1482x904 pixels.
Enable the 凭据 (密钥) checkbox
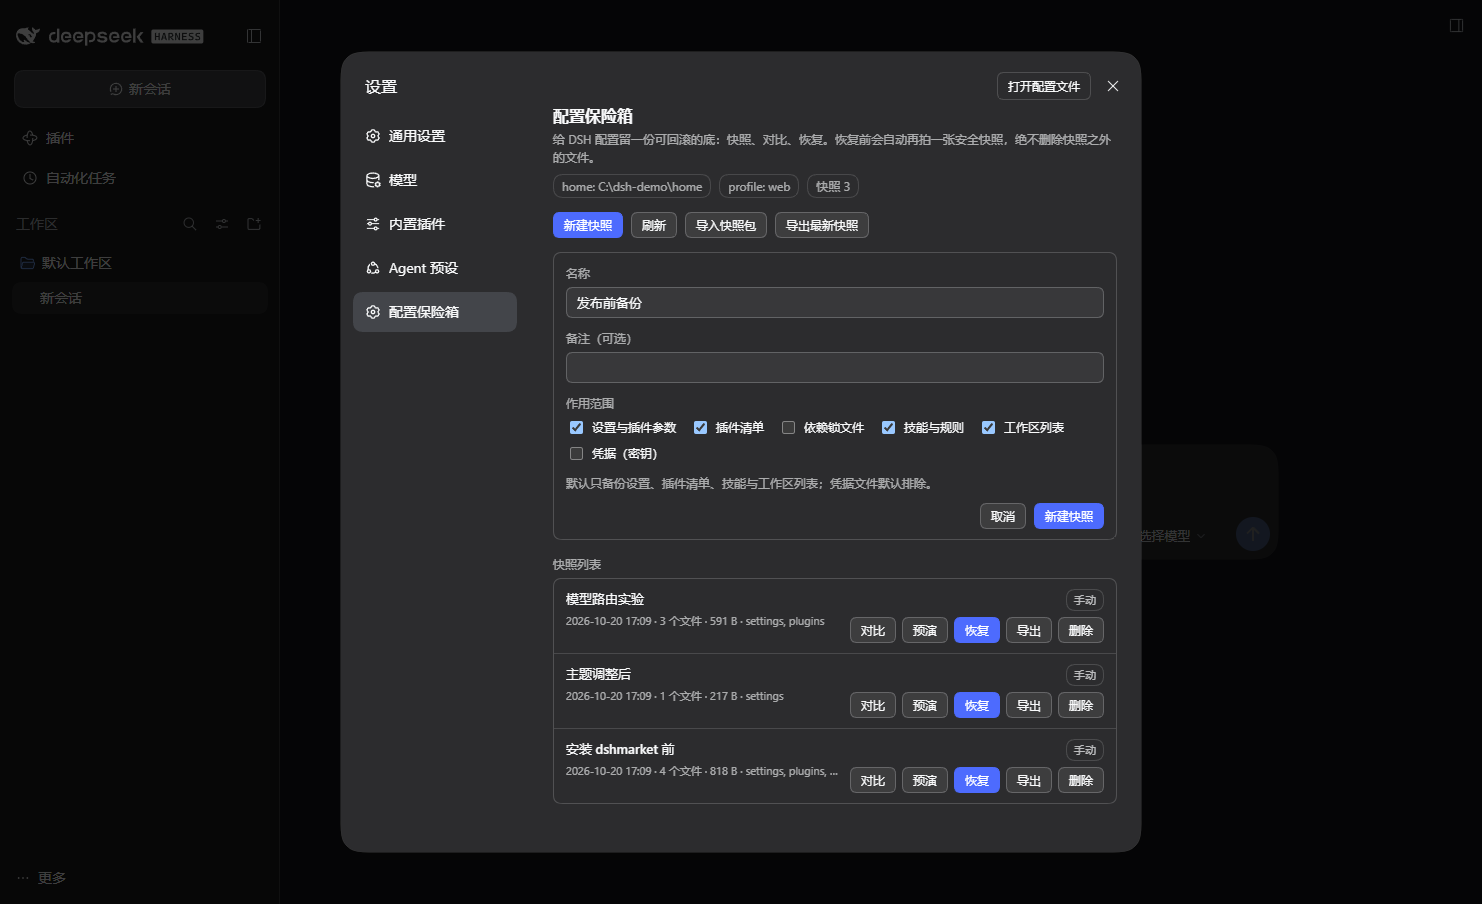click(576, 454)
